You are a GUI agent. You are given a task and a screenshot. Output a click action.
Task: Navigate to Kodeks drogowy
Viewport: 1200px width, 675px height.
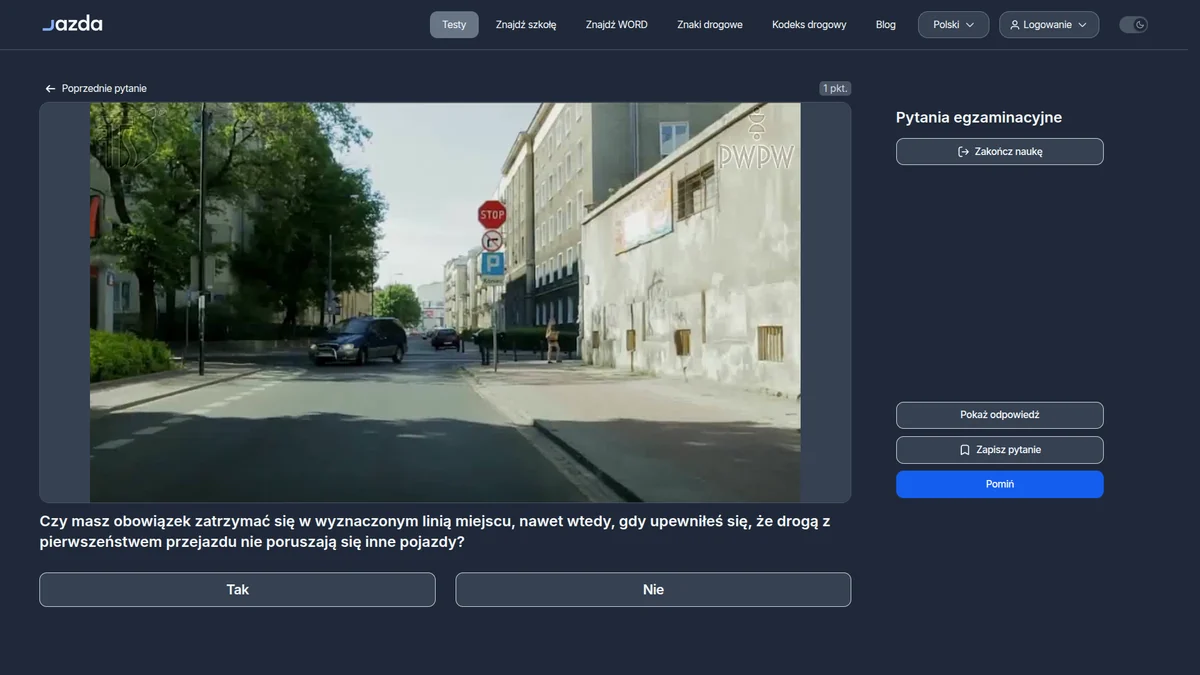(809, 25)
